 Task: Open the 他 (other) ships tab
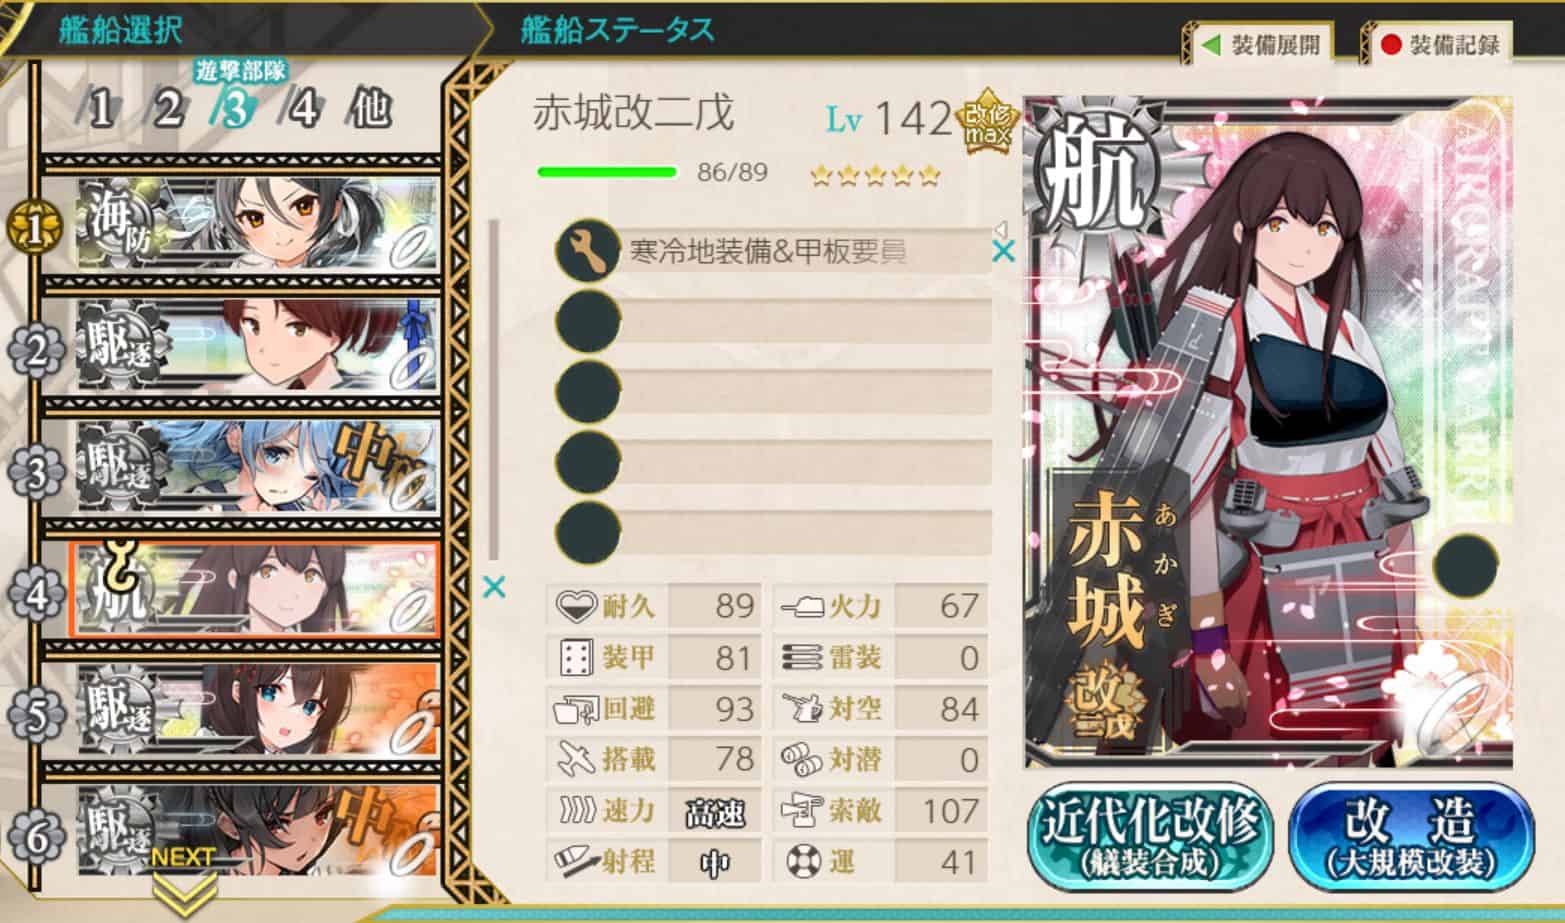tap(369, 108)
